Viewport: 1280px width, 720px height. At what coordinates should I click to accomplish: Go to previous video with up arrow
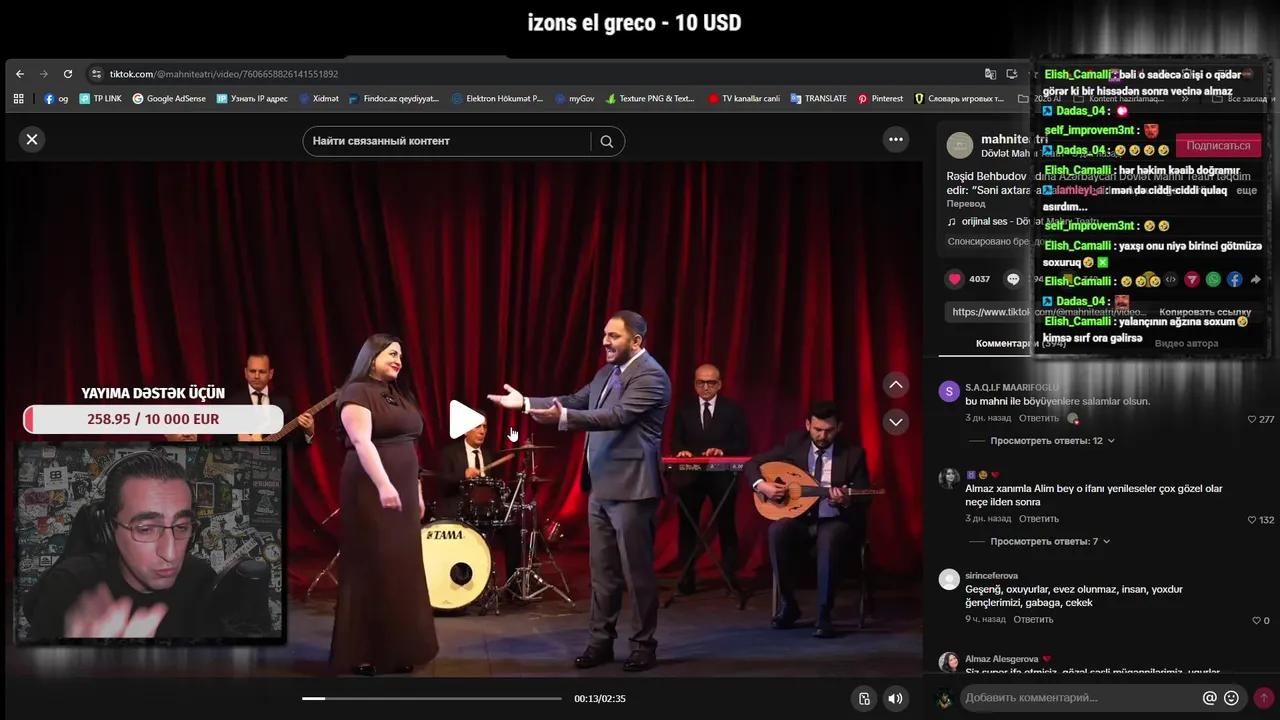(x=896, y=384)
